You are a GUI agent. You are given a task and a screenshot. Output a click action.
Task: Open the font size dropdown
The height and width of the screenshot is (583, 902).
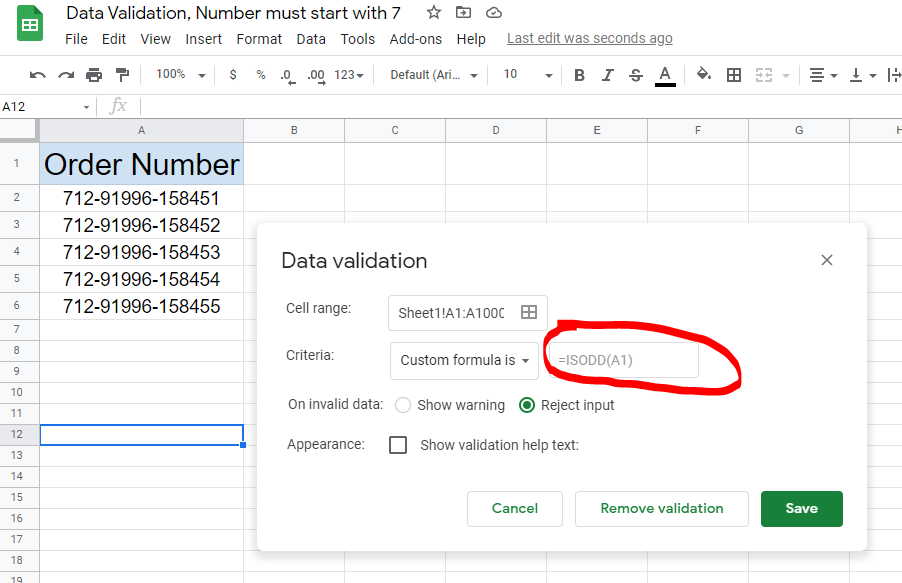tap(525, 74)
